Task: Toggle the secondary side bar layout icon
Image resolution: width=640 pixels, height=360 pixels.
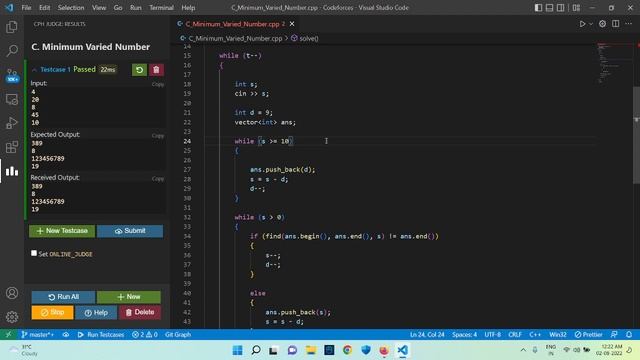Action: coord(560,8)
